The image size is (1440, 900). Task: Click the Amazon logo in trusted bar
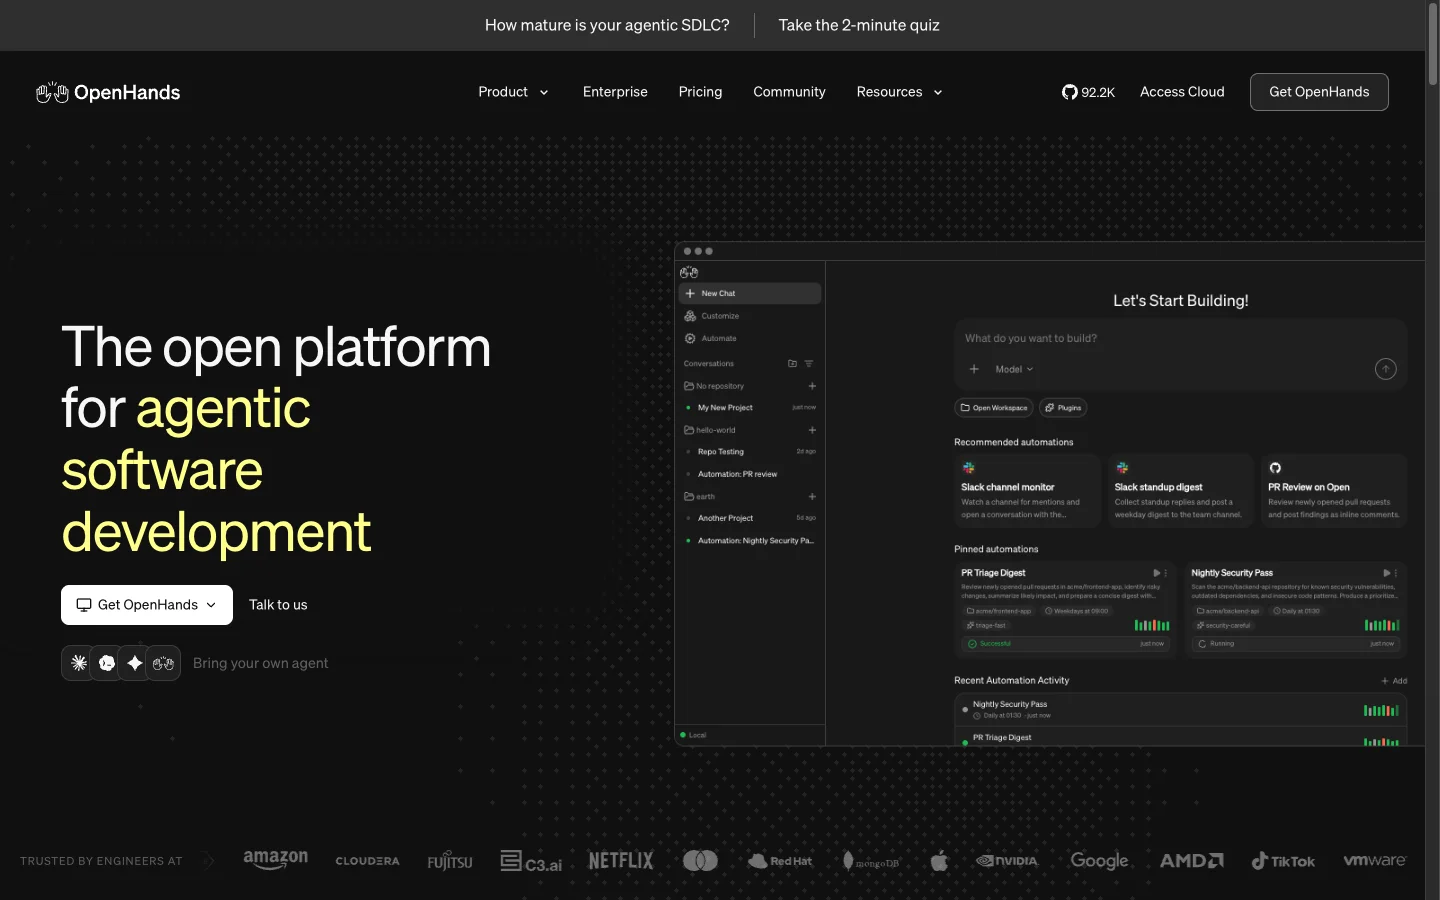[276, 860]
